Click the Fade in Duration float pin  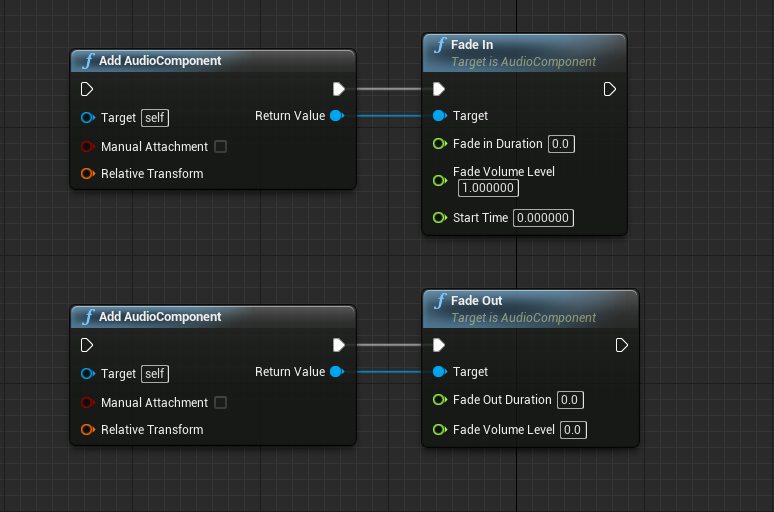click(439, 144)
